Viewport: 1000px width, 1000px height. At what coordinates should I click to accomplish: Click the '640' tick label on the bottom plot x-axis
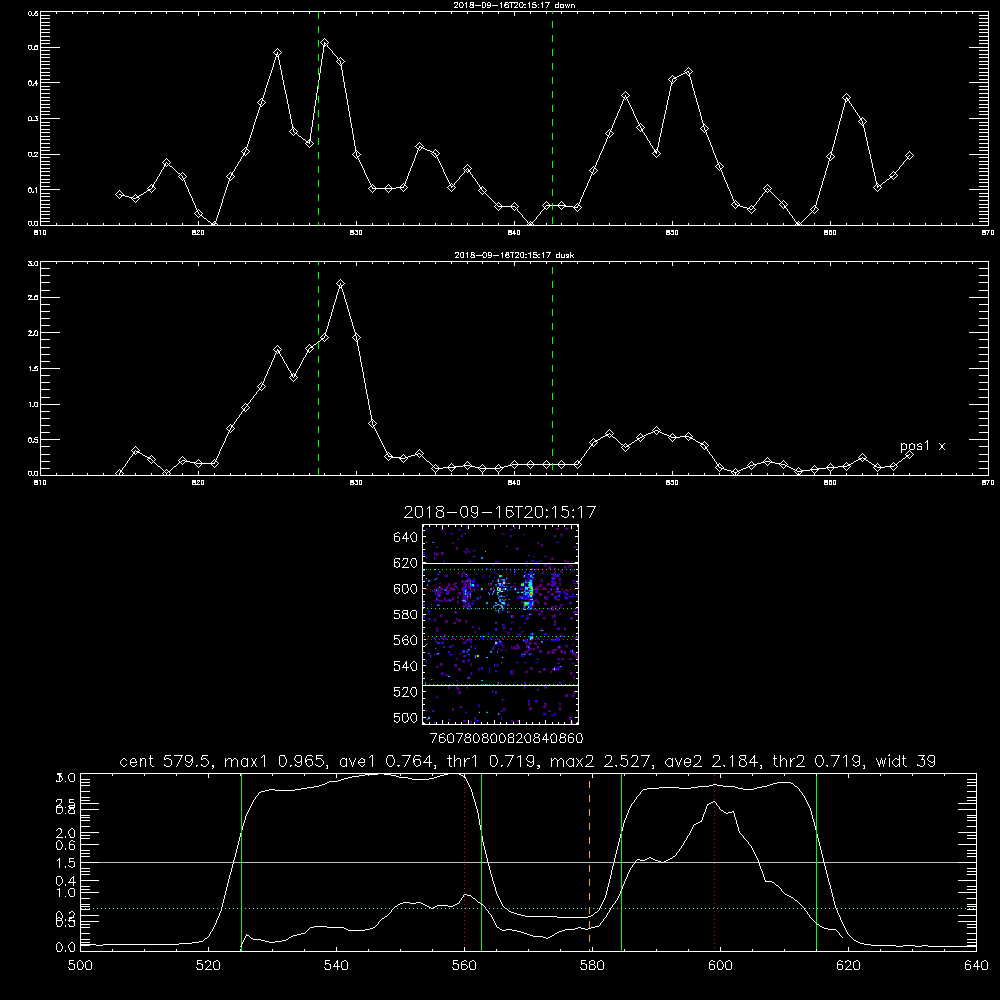(976, 966)
